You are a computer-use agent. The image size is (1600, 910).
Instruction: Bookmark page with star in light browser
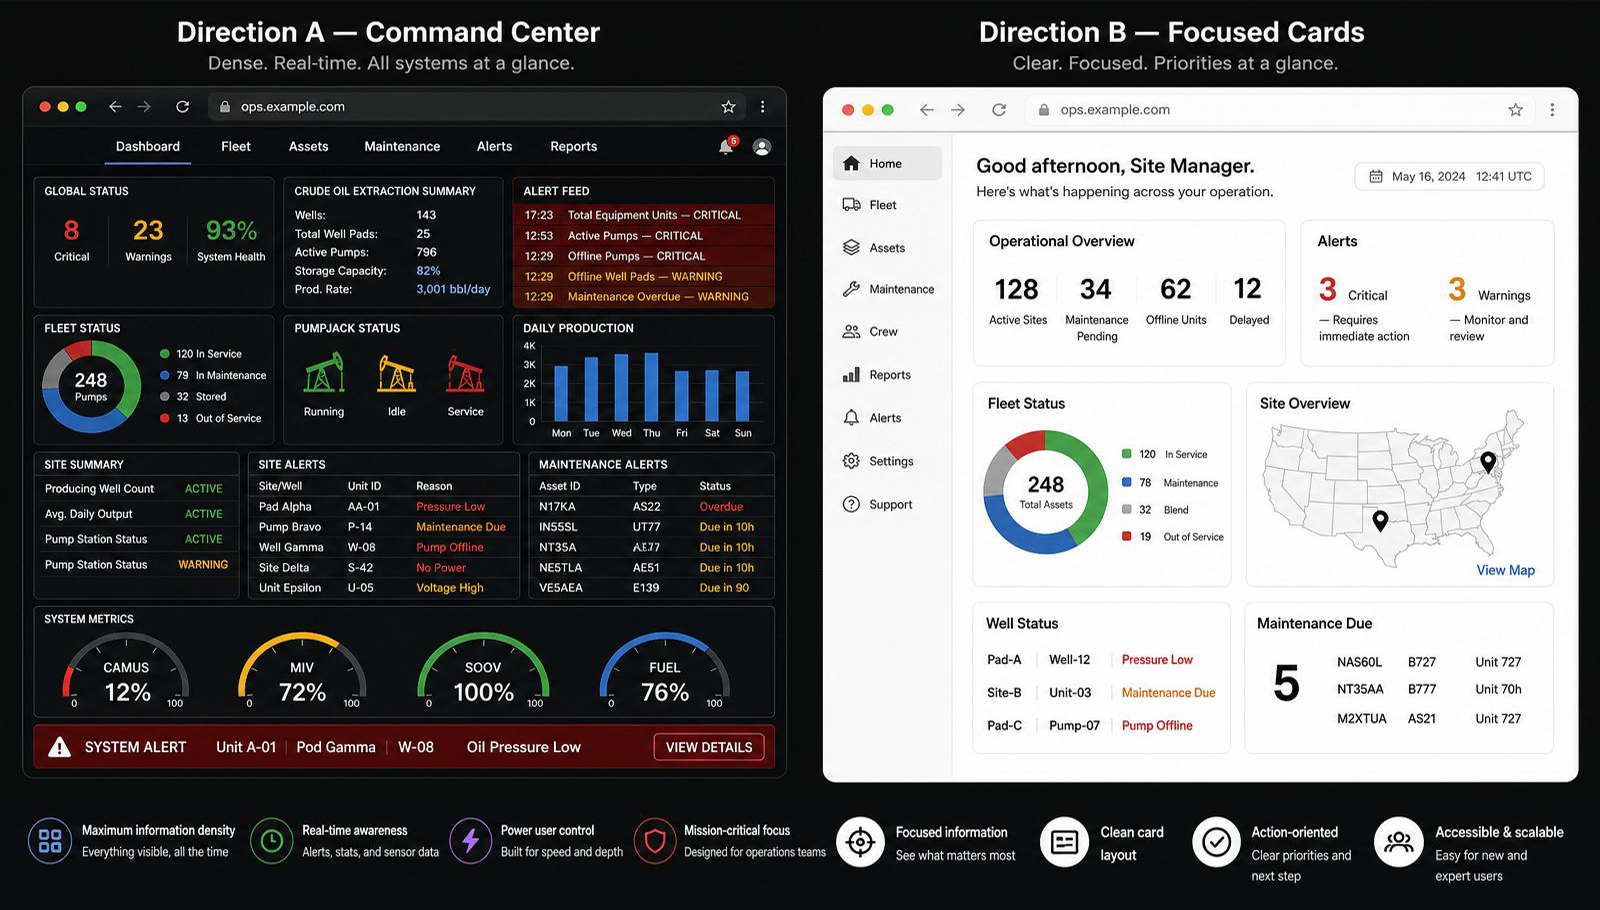pyautogui.click(x=1516, y=110)
